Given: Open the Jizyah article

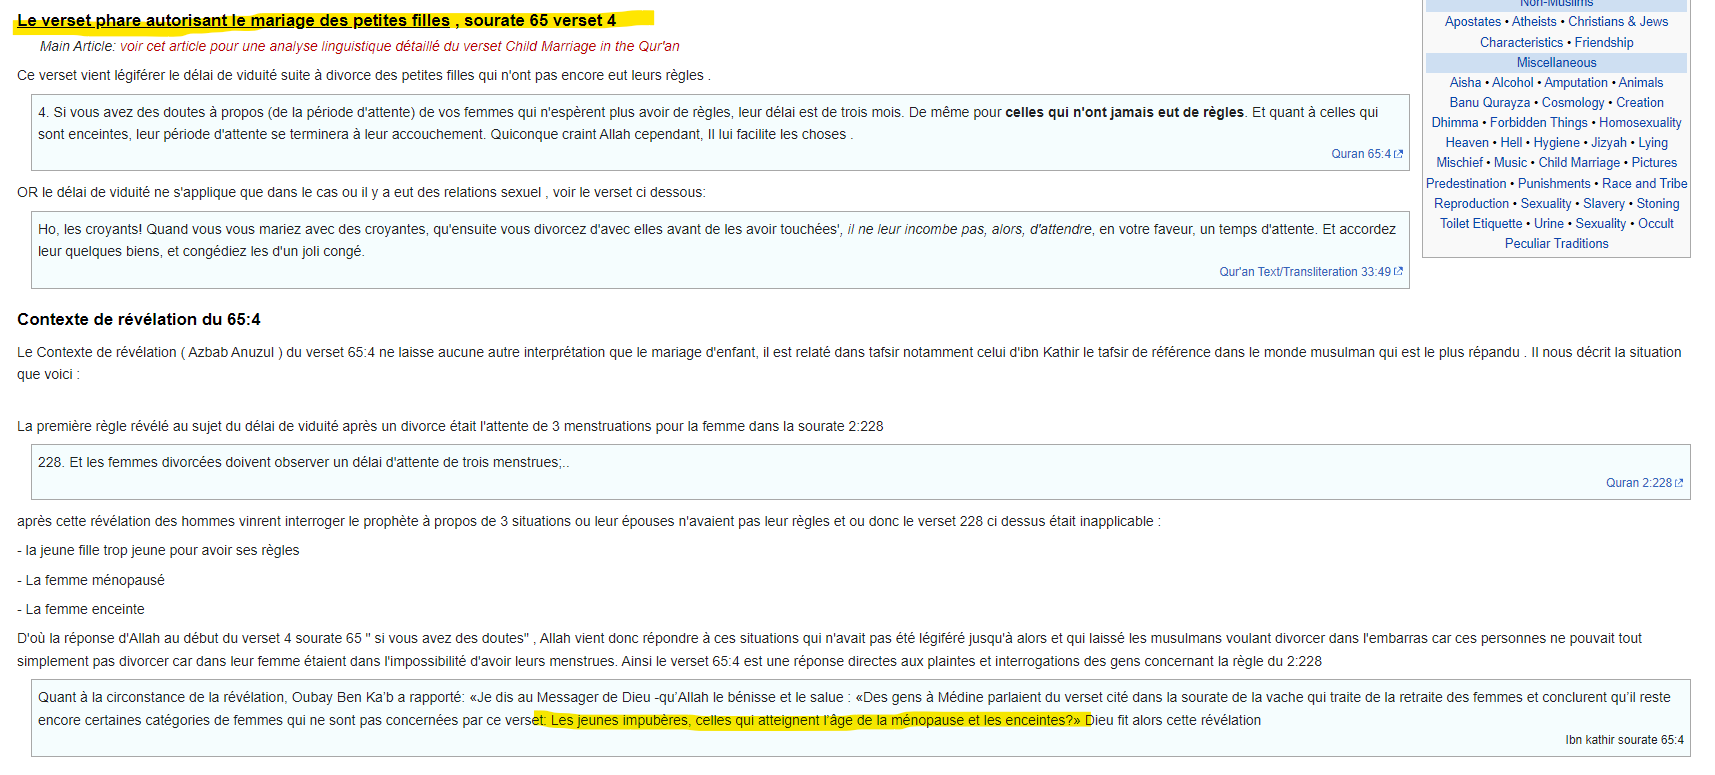Looking at the screenshot, I should point(1608,142).
